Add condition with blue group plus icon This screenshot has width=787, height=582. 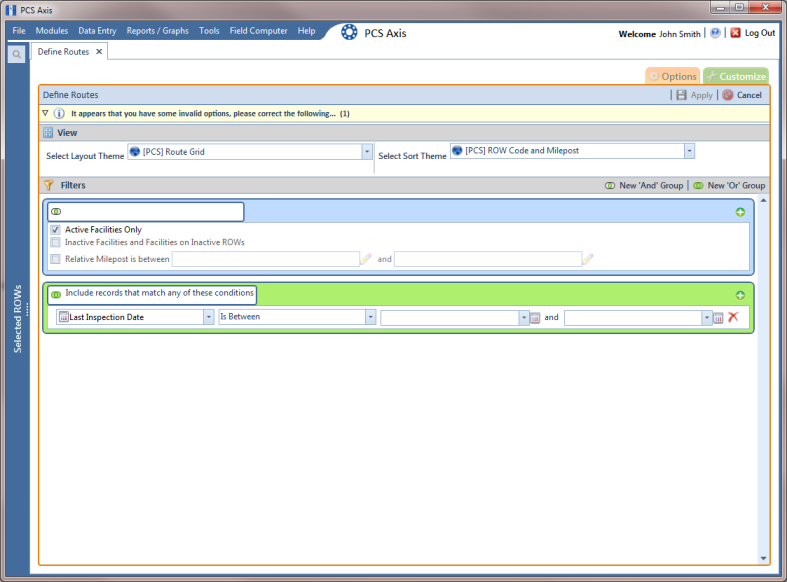[740, 212]
